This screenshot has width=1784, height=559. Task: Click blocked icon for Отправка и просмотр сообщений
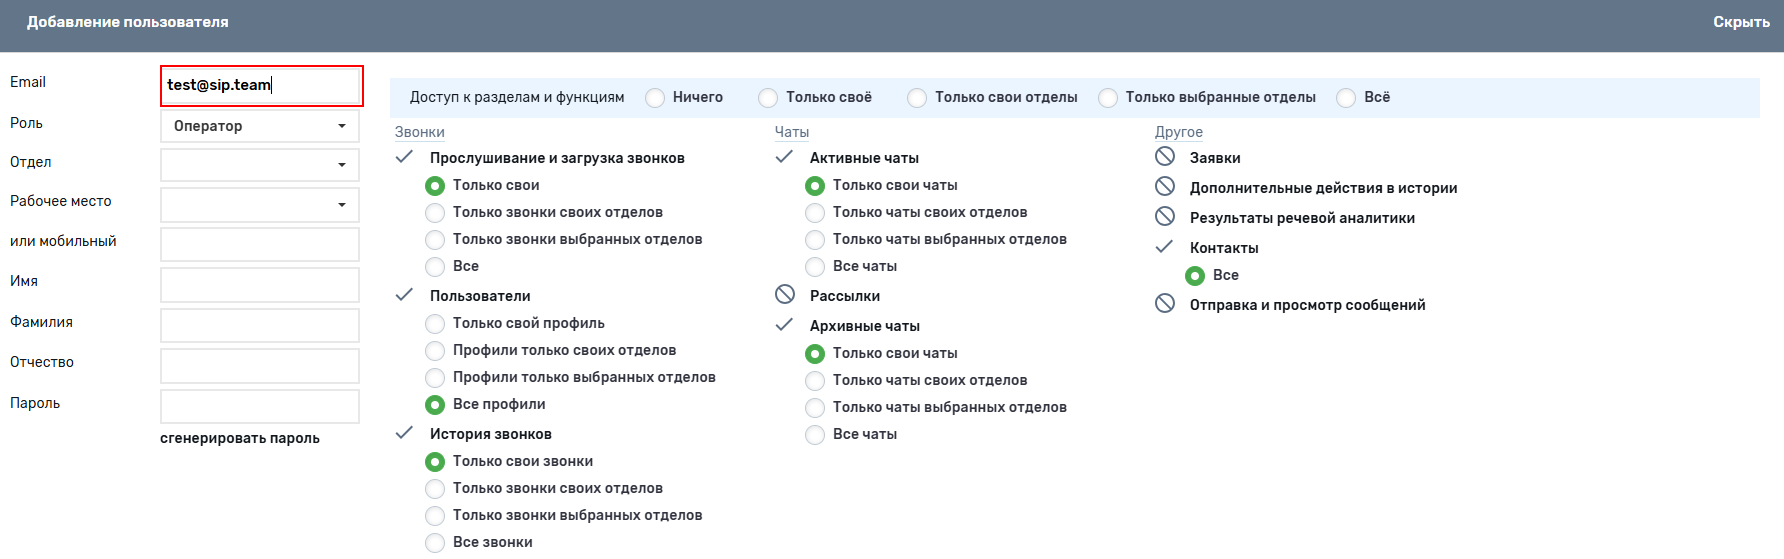1165,304
